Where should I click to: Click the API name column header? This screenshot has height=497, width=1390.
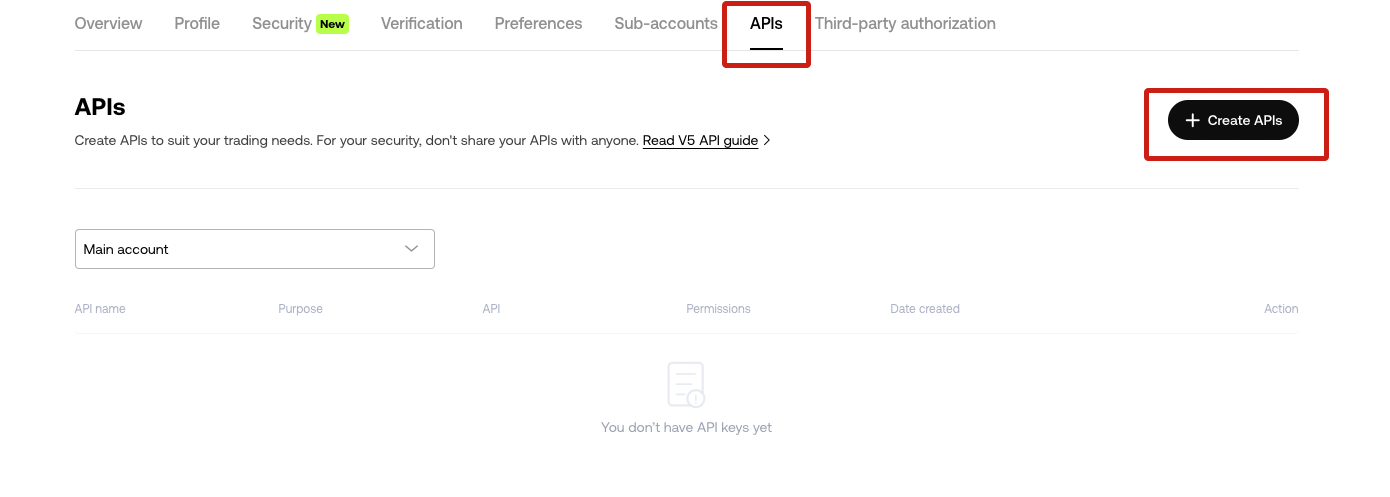point(100,309)
